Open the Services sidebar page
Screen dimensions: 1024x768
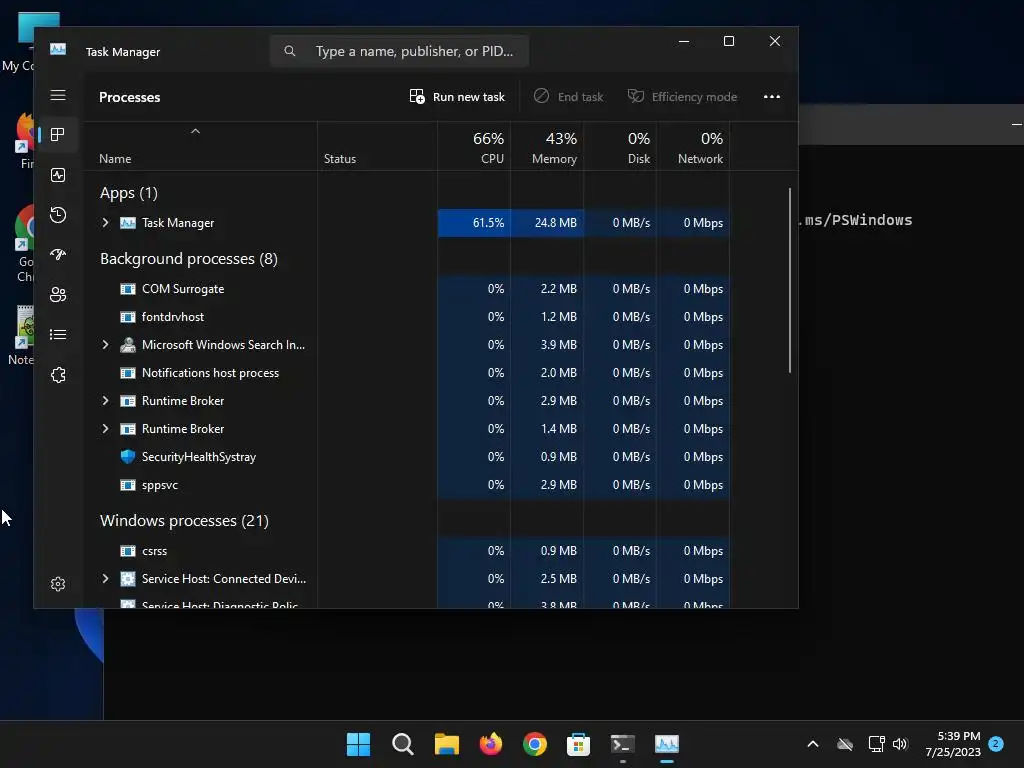tap(58, 375)
